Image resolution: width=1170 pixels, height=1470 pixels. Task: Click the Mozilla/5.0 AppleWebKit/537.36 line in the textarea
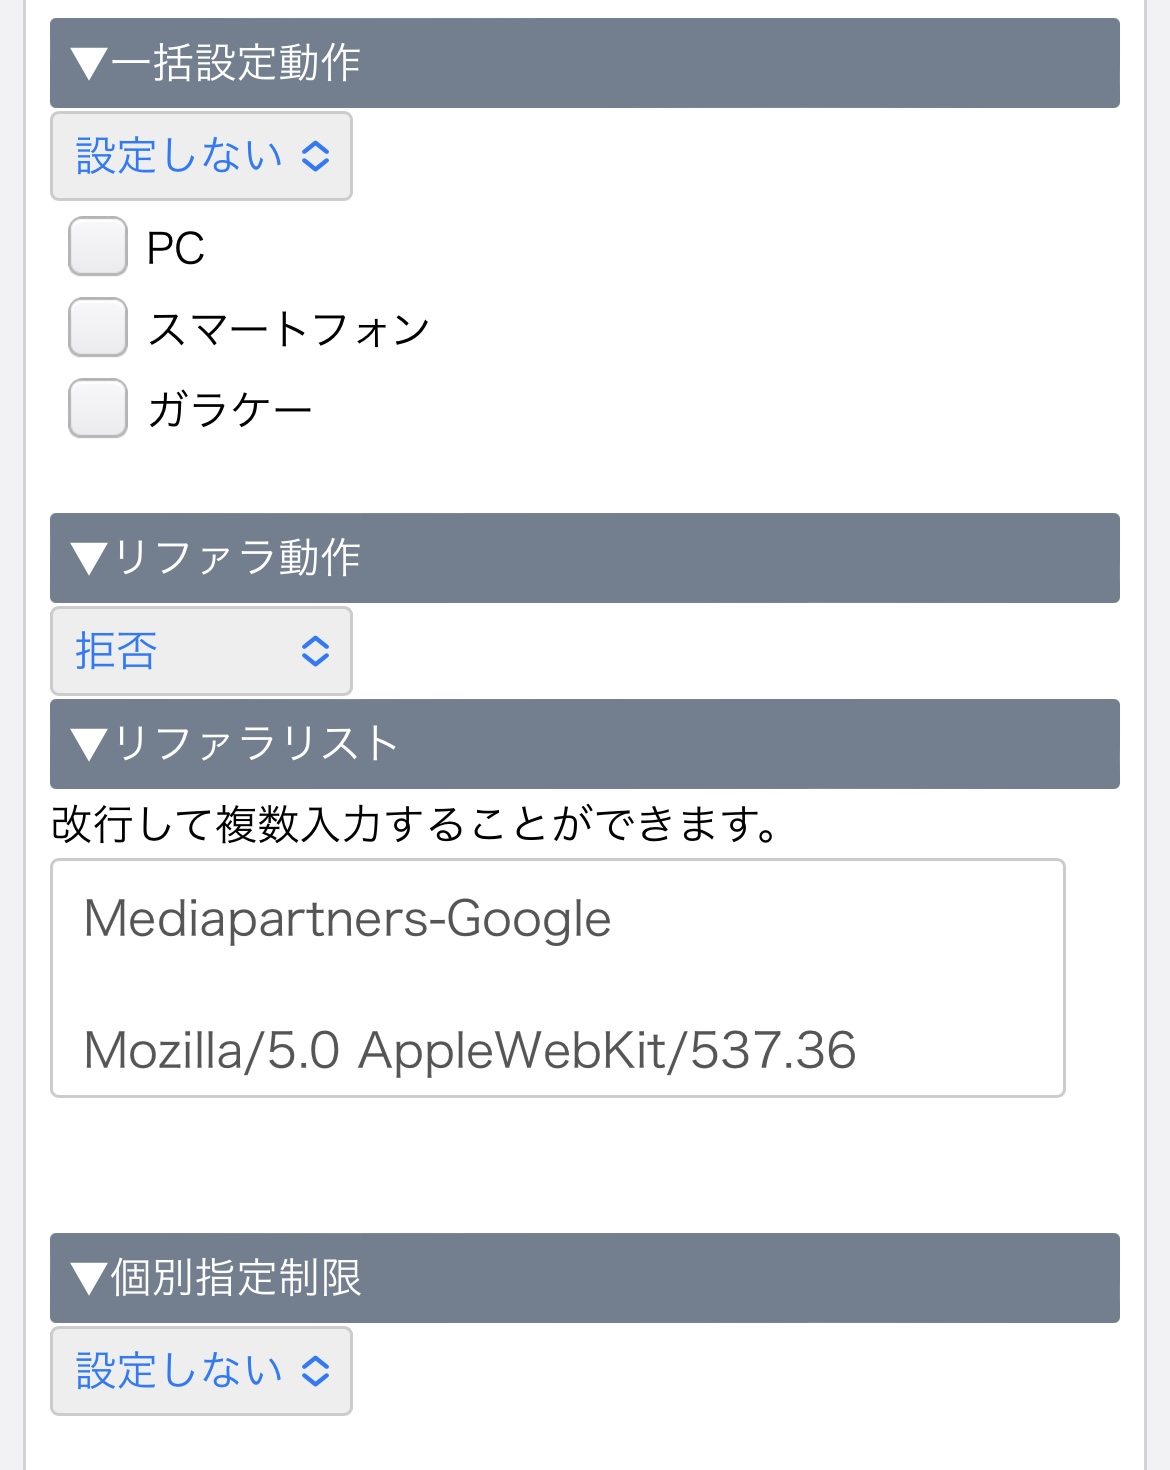point(470,1051)
